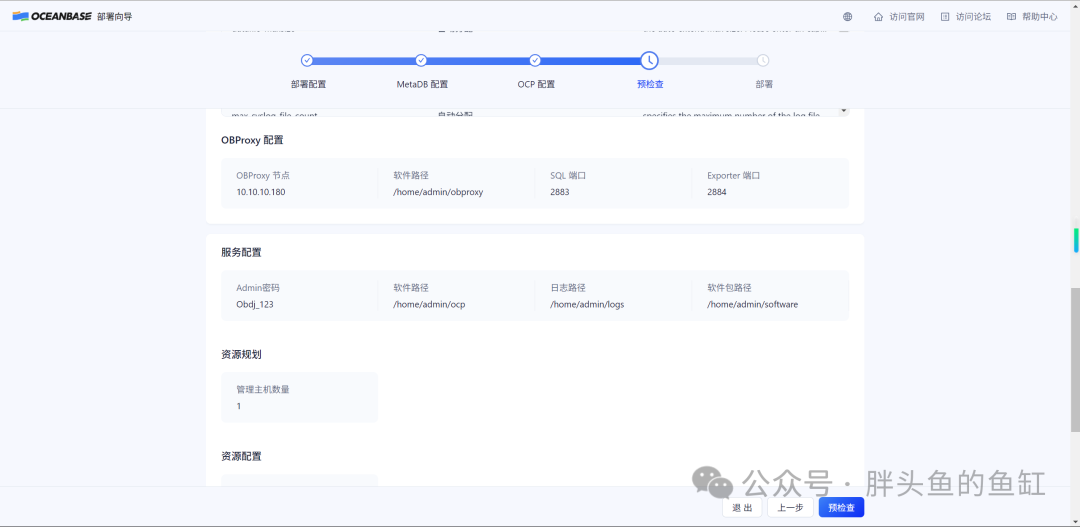Viewport: 1080px width, 527px height.
Task: Click the software path /home/admin/ocp
Action: 429,304
